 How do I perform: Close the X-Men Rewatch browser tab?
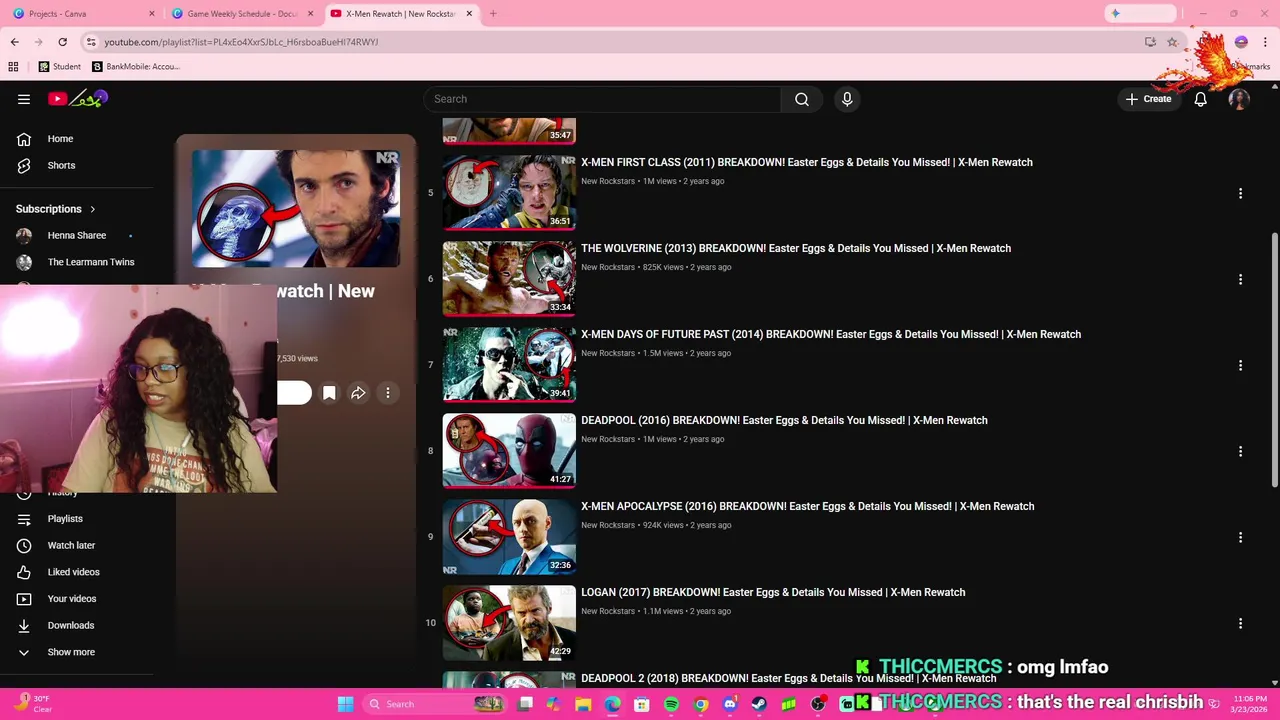[469, 14]
